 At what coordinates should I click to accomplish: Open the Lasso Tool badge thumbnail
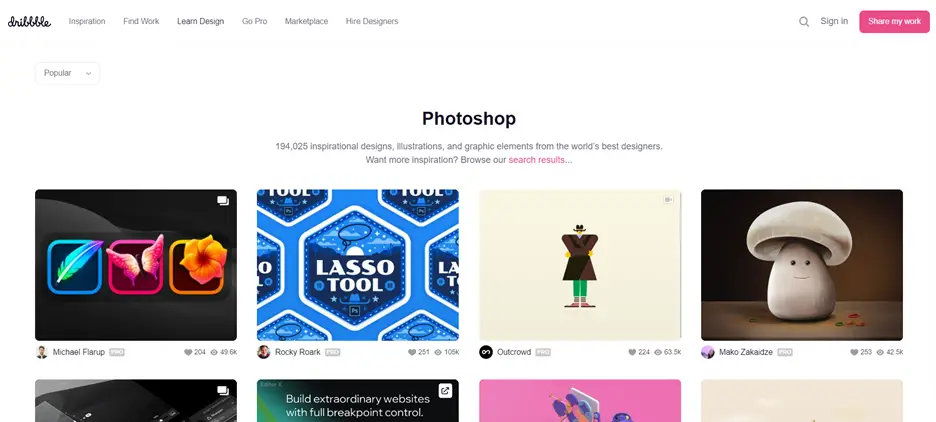(x=358, y=265)
